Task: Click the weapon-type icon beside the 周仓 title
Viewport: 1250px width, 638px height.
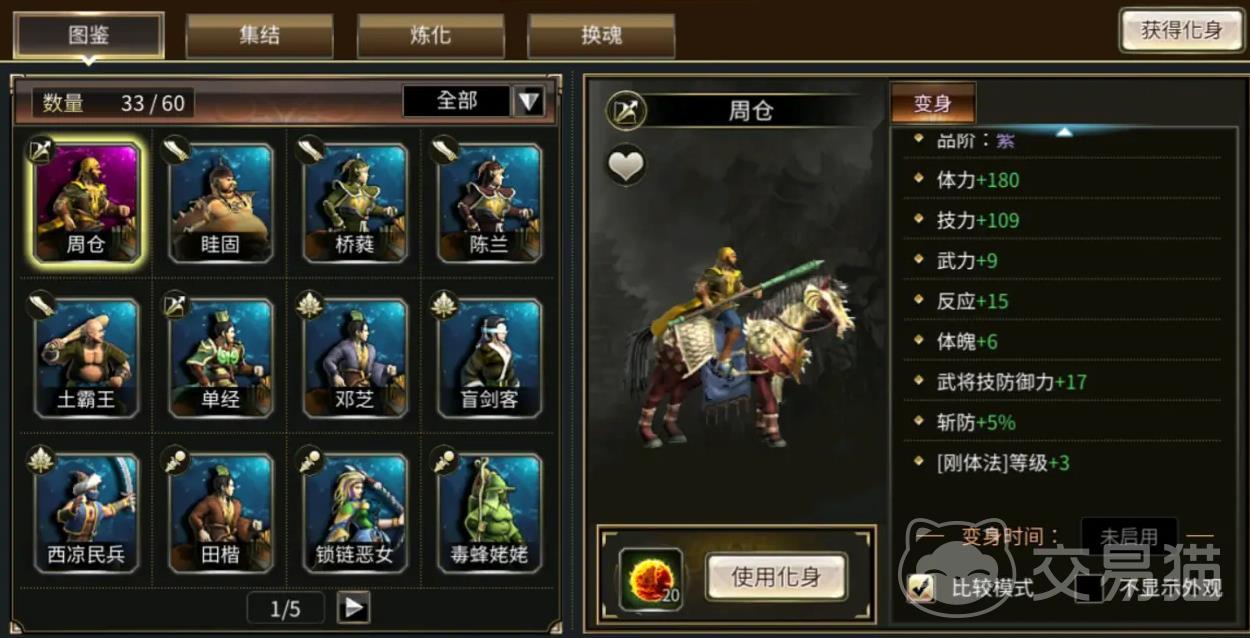Action: click(626, 110)
